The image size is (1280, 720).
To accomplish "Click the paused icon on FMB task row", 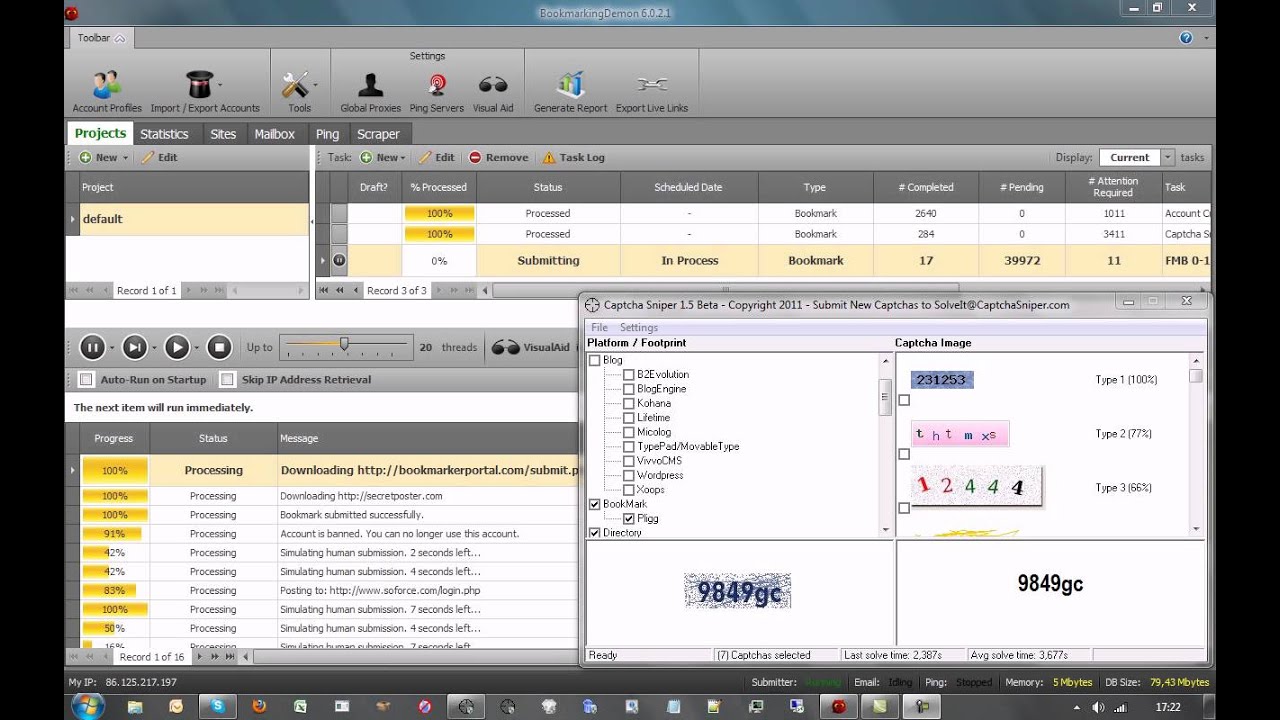I will pyautogui.click(x=339, y=260).
